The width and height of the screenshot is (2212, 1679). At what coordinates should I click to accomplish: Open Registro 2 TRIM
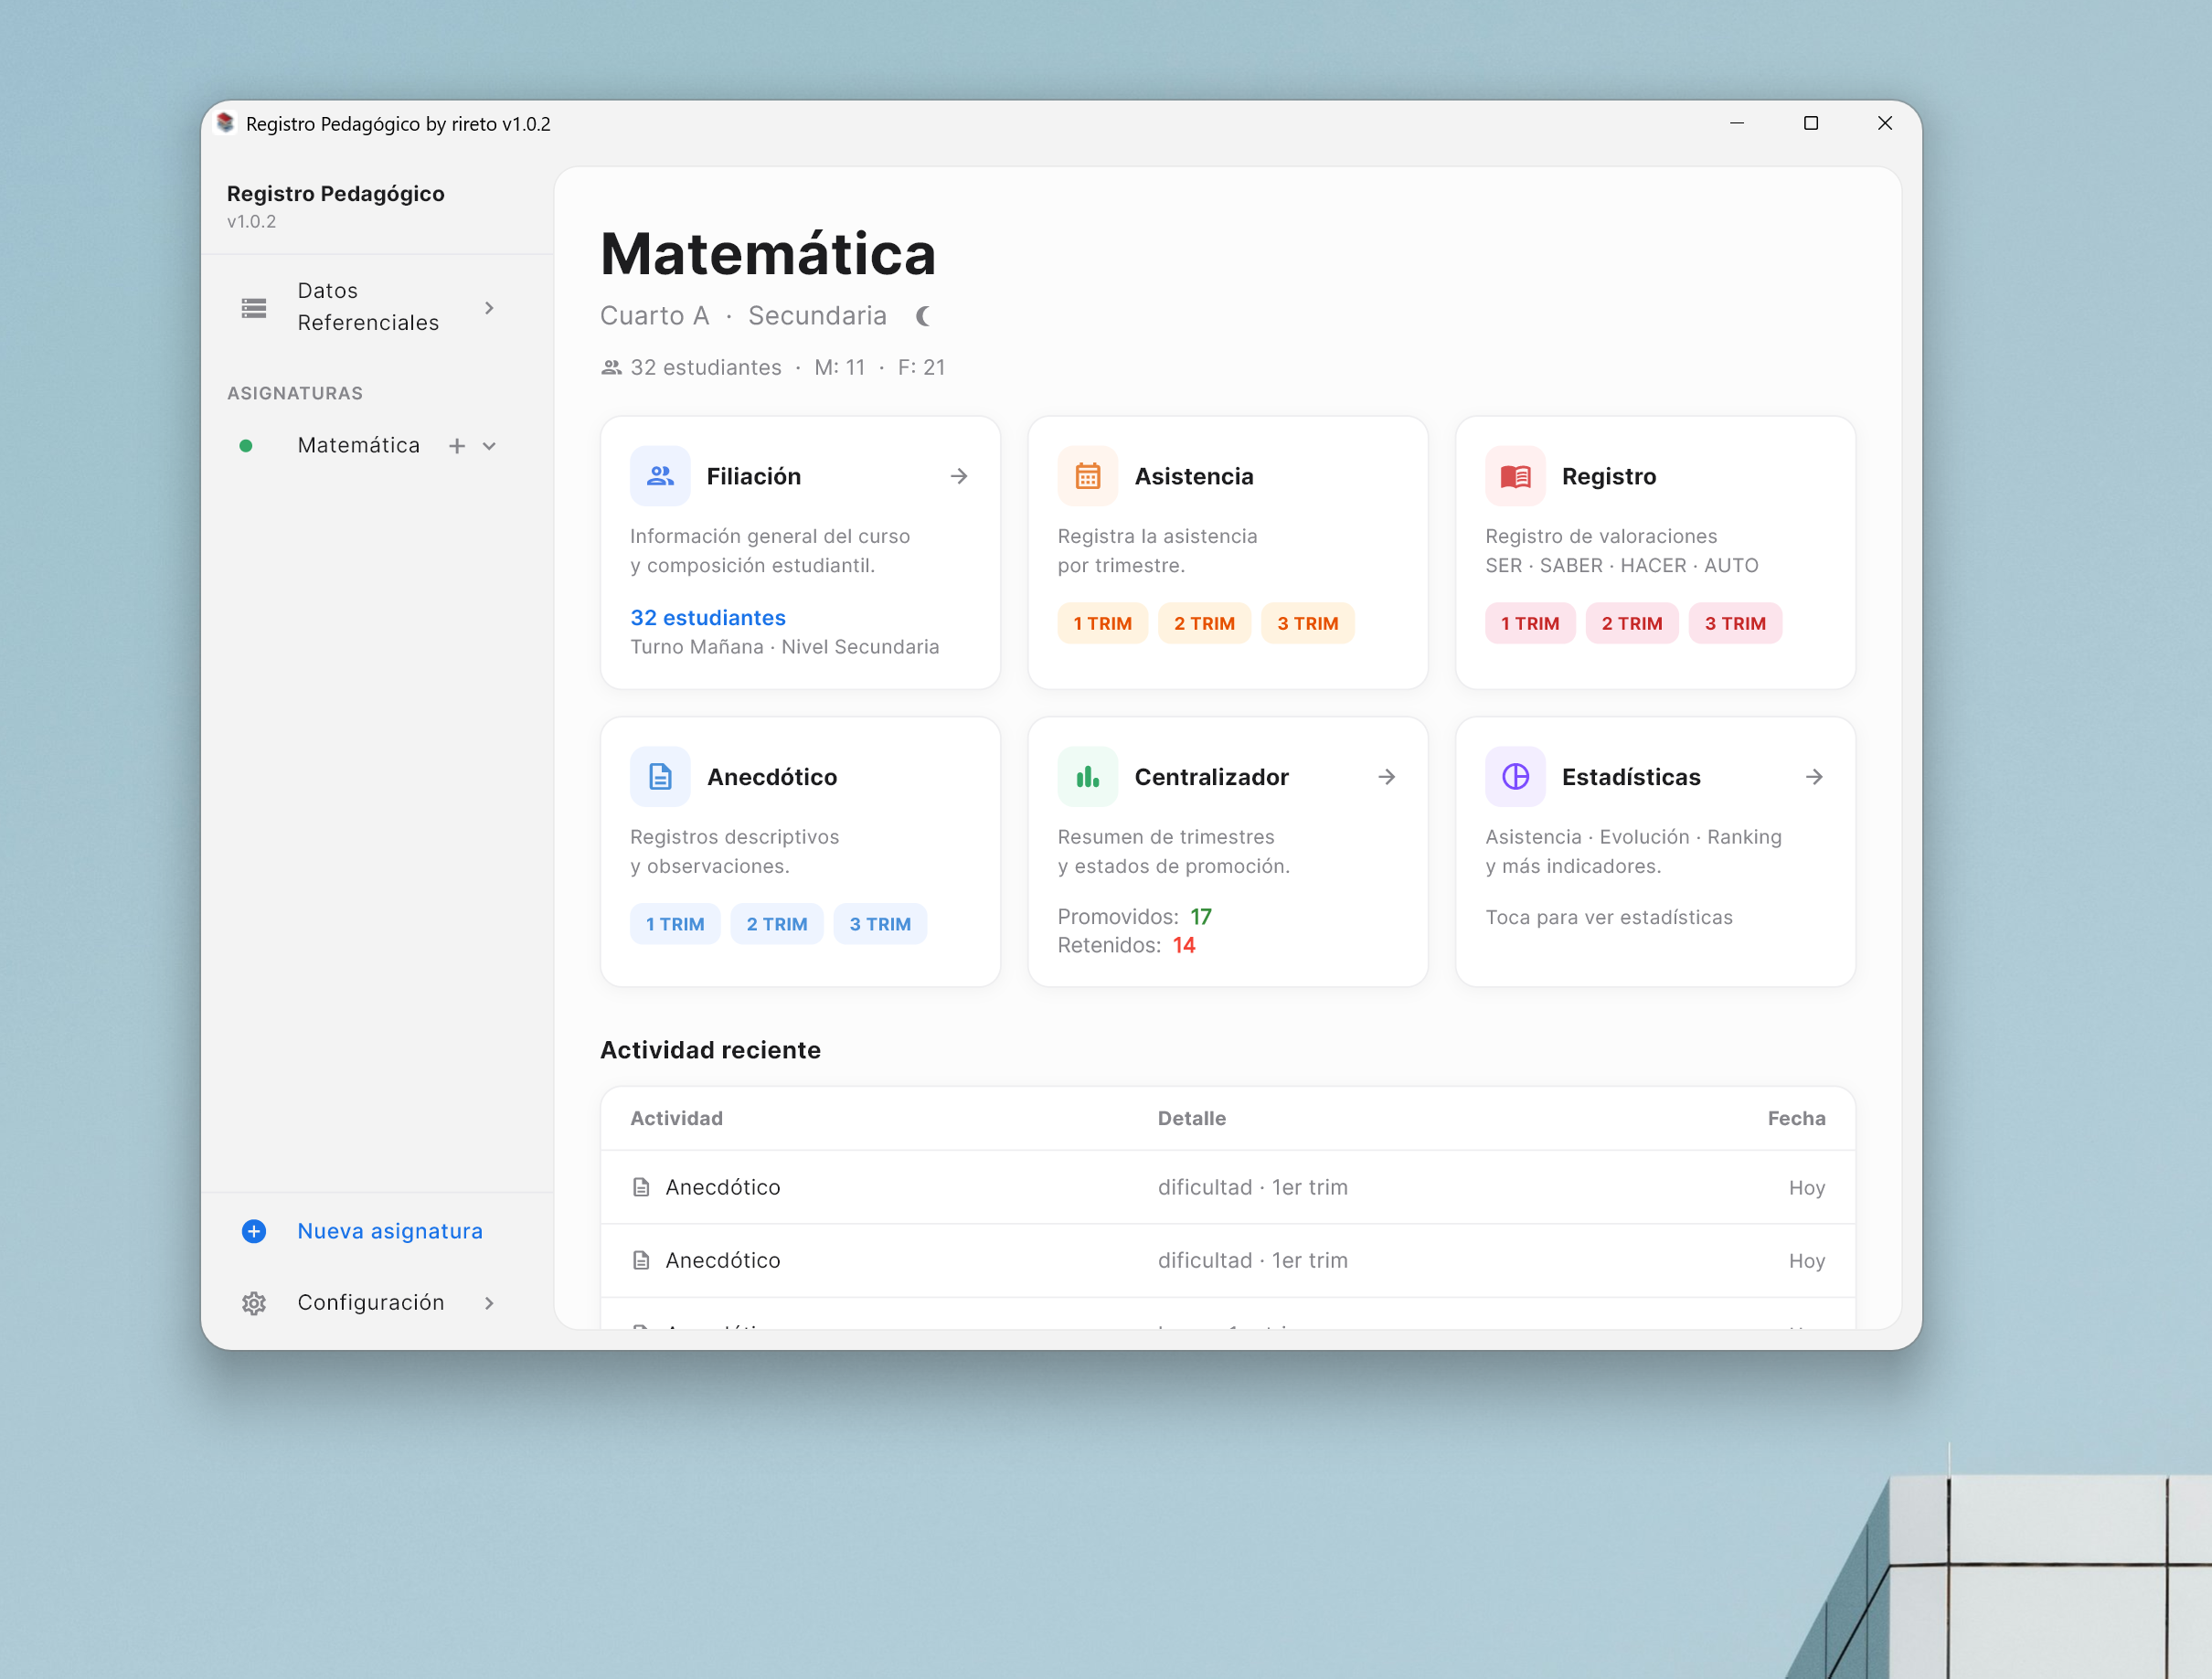pos(1632,623)
